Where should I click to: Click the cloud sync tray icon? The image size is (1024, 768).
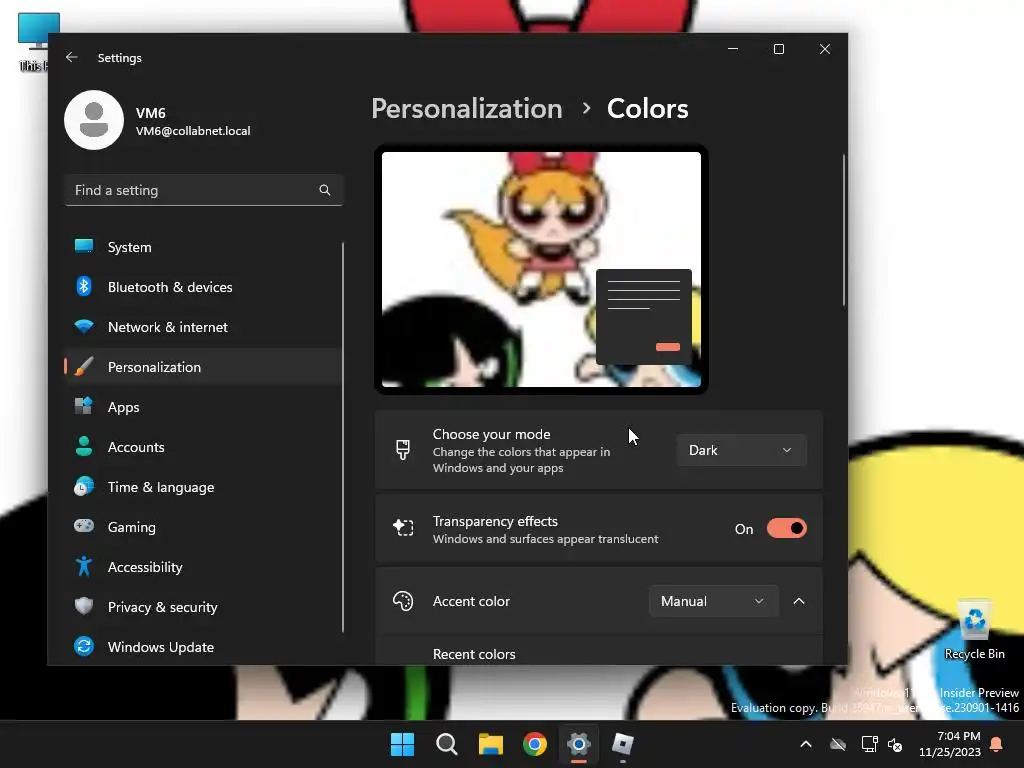click(x=838, y=744)
